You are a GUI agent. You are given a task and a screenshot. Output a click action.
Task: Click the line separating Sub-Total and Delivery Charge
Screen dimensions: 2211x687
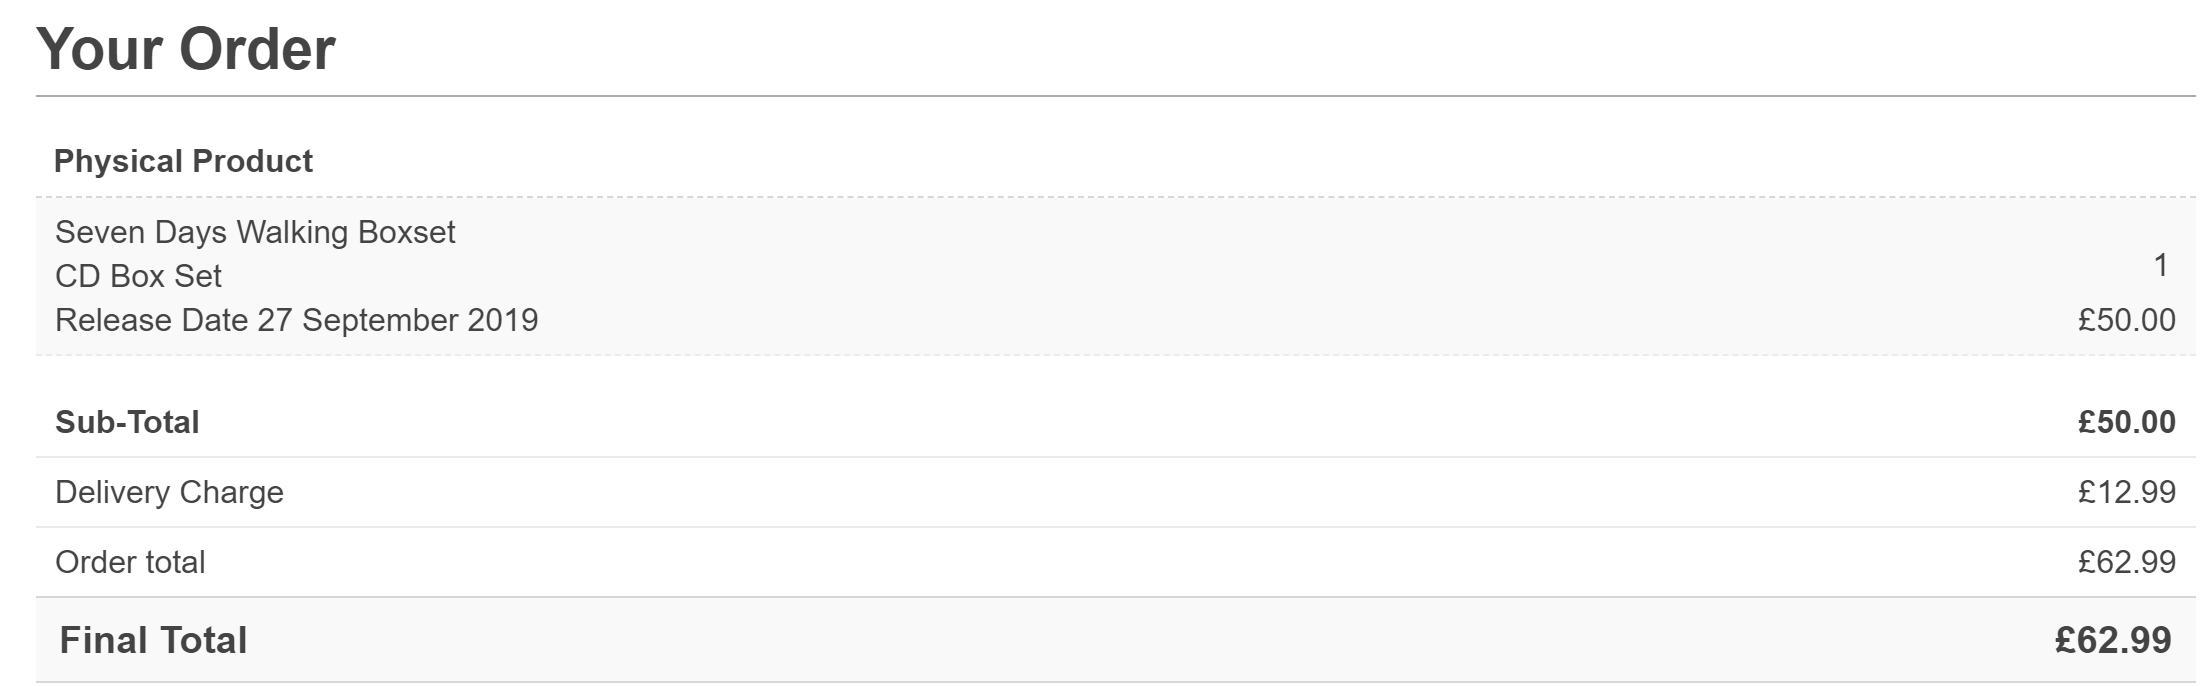[x=1115, y=457]
